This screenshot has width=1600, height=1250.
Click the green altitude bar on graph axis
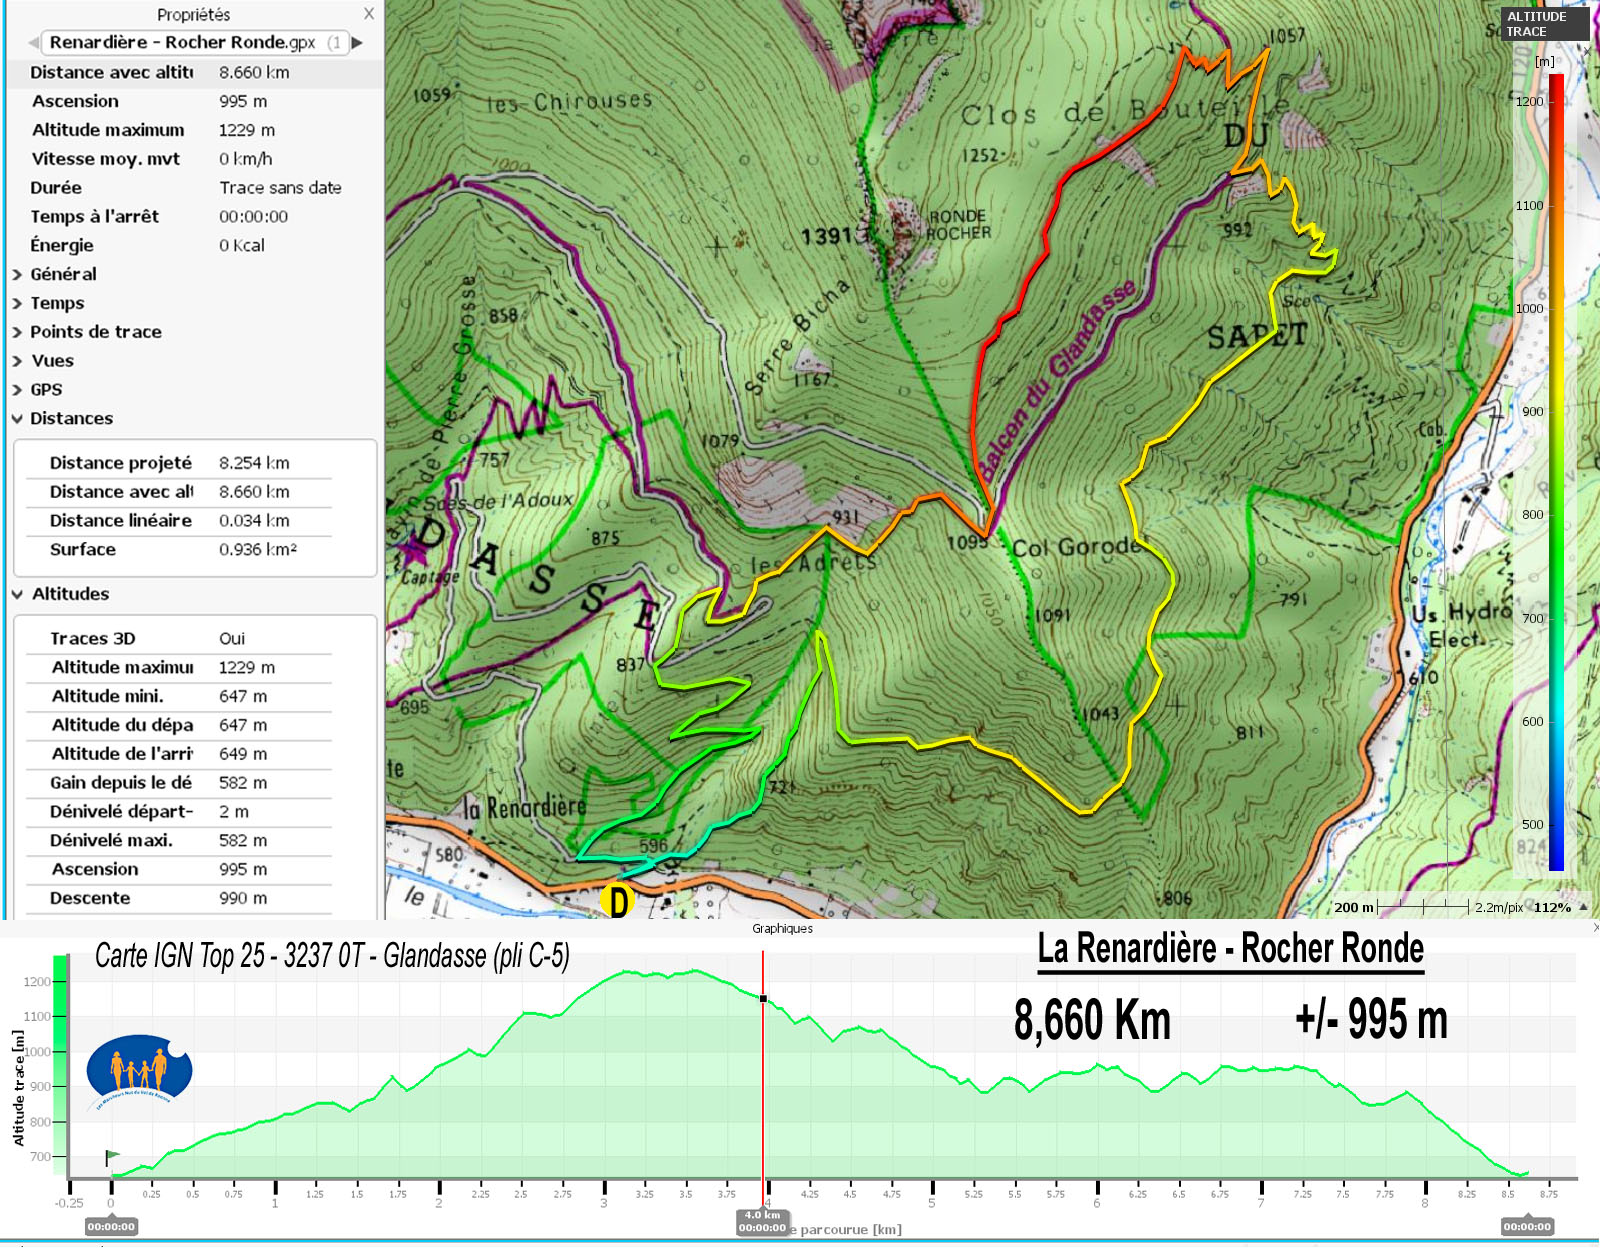coord(60,1066)
